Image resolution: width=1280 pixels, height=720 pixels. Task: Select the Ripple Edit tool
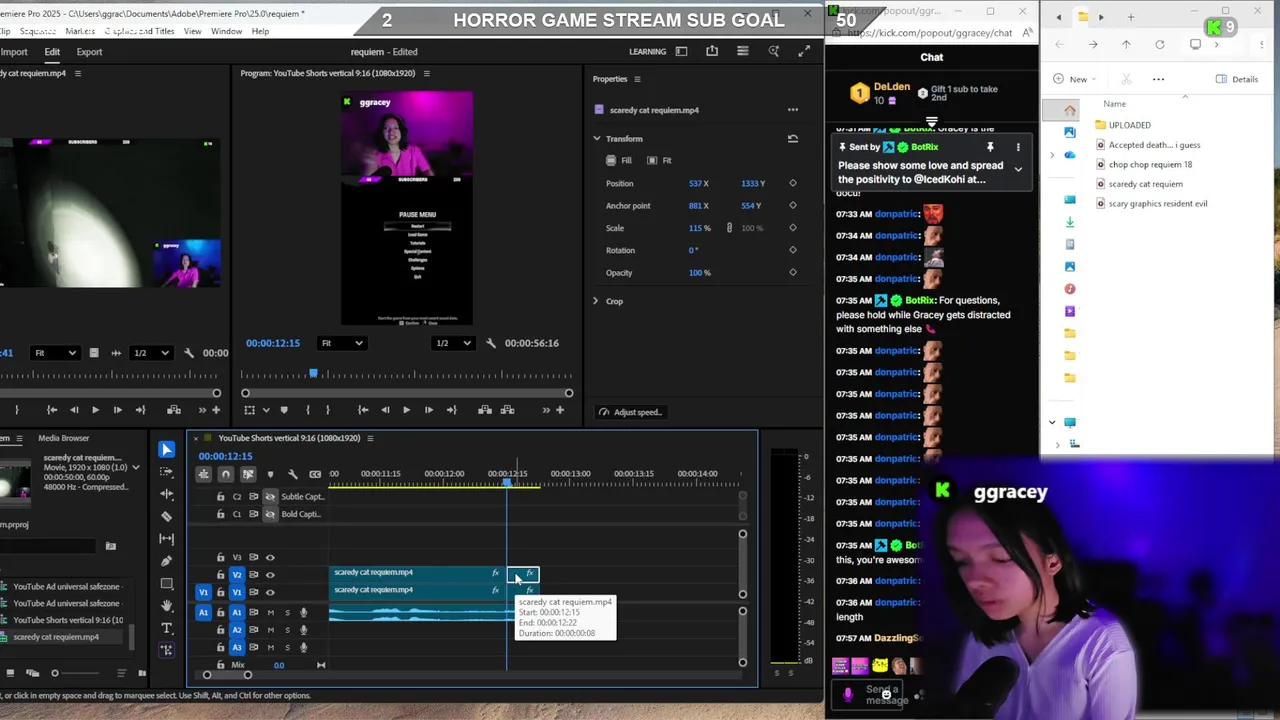166,494
